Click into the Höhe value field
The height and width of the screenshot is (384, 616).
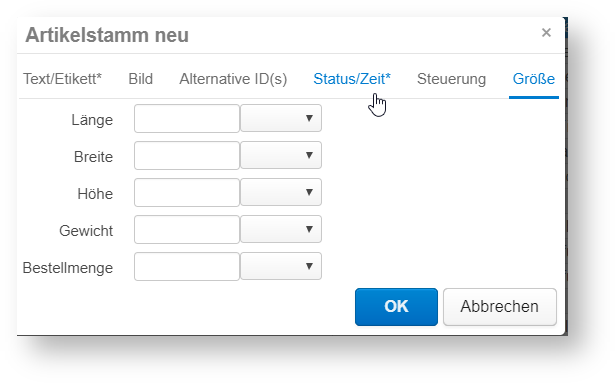tap(187, 192)
